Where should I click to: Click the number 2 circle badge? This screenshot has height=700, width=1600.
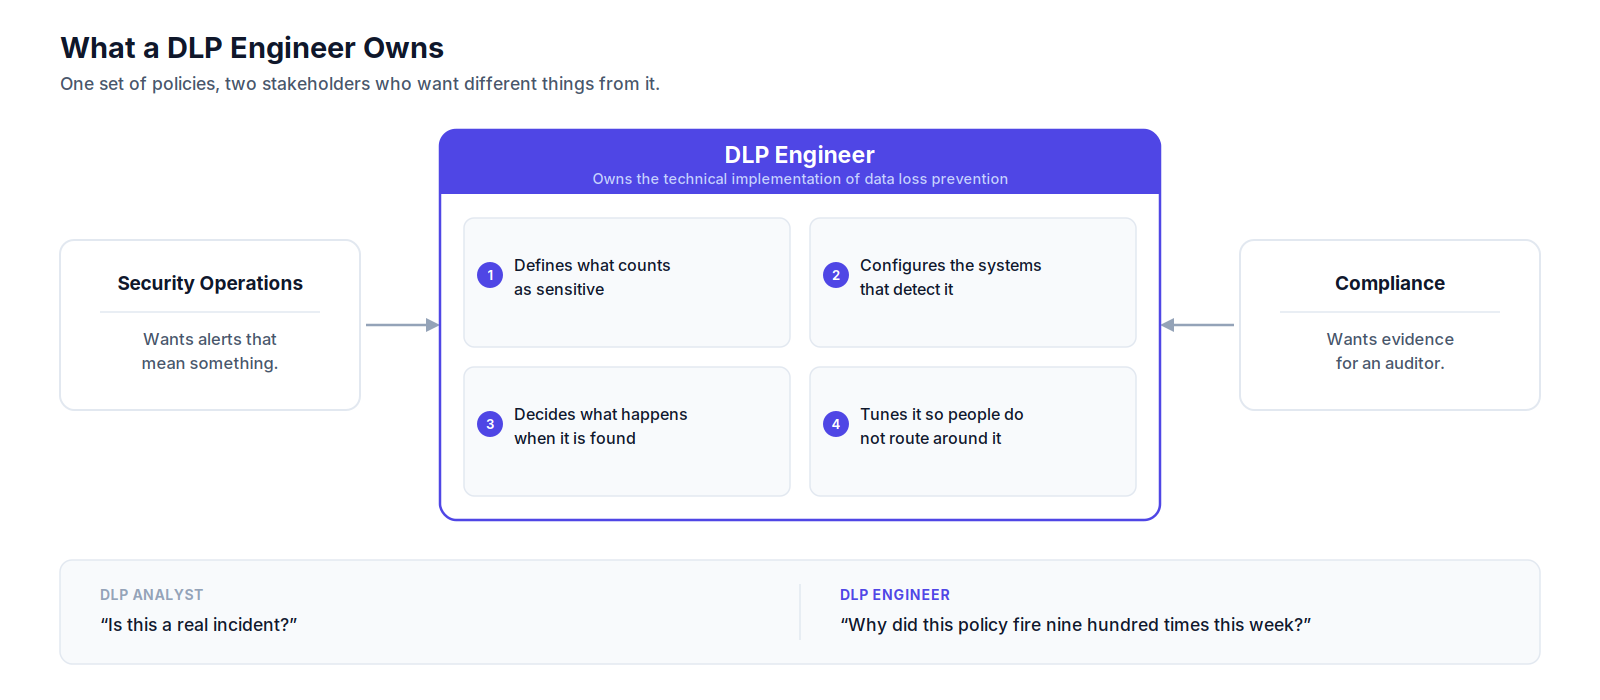pyautogui.click(x=836, y=275)
